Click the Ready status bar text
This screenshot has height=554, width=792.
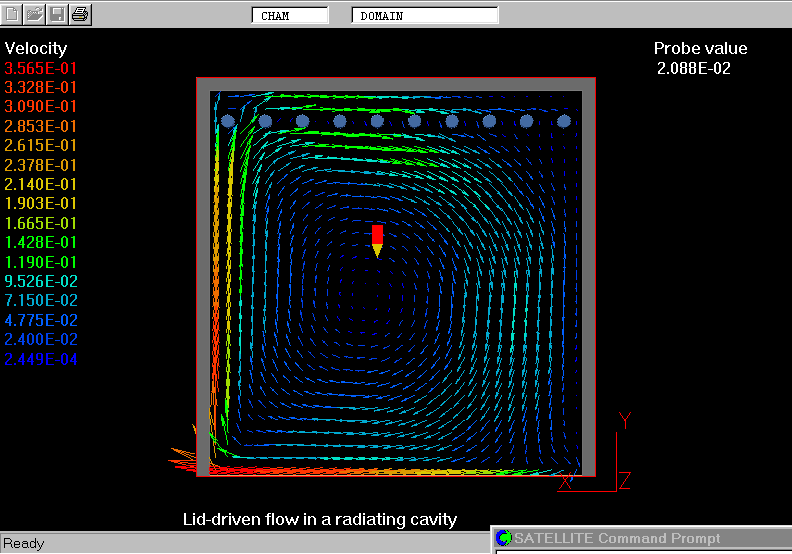pos(24,544)
